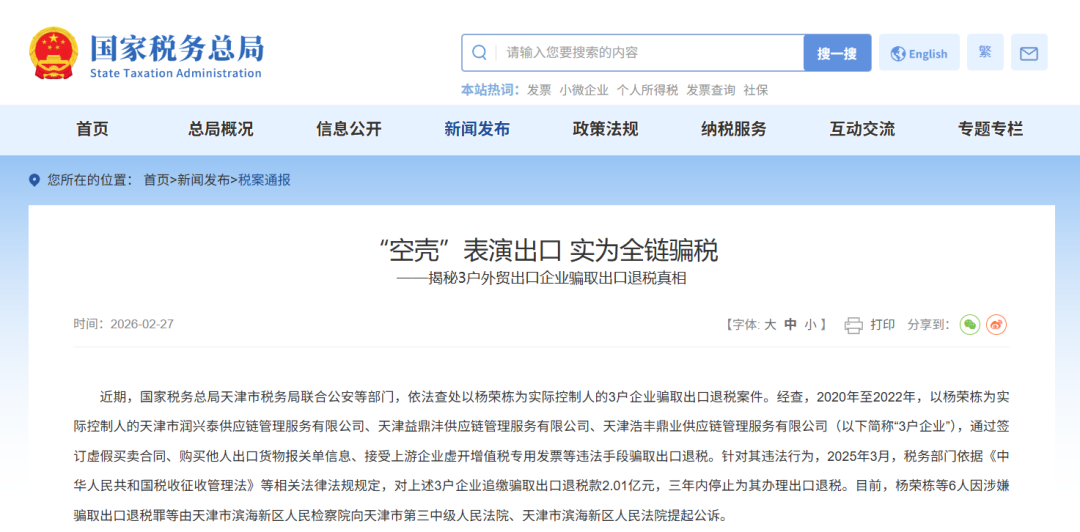Viewport: 1080px width, 532px height.
Task: Open 首页 in the navigation bar
Action: (x=92, y=129)
